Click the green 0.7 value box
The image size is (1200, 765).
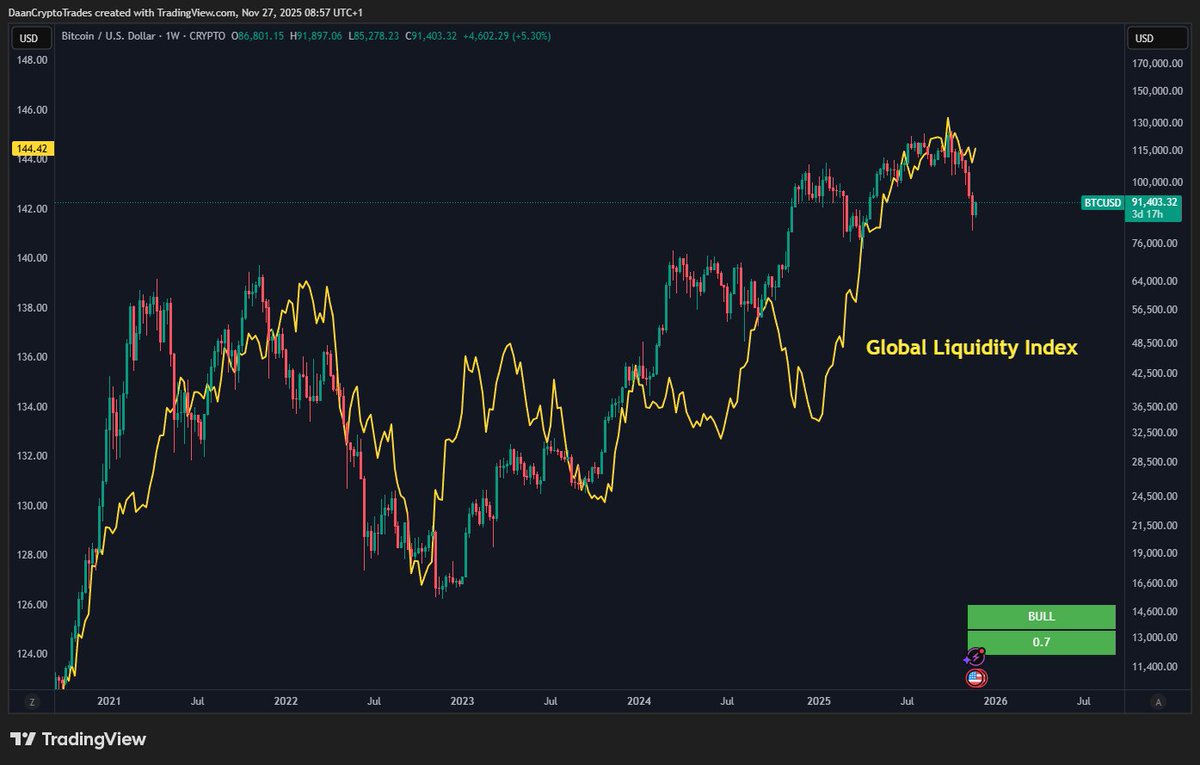[x=1041, y=643]
